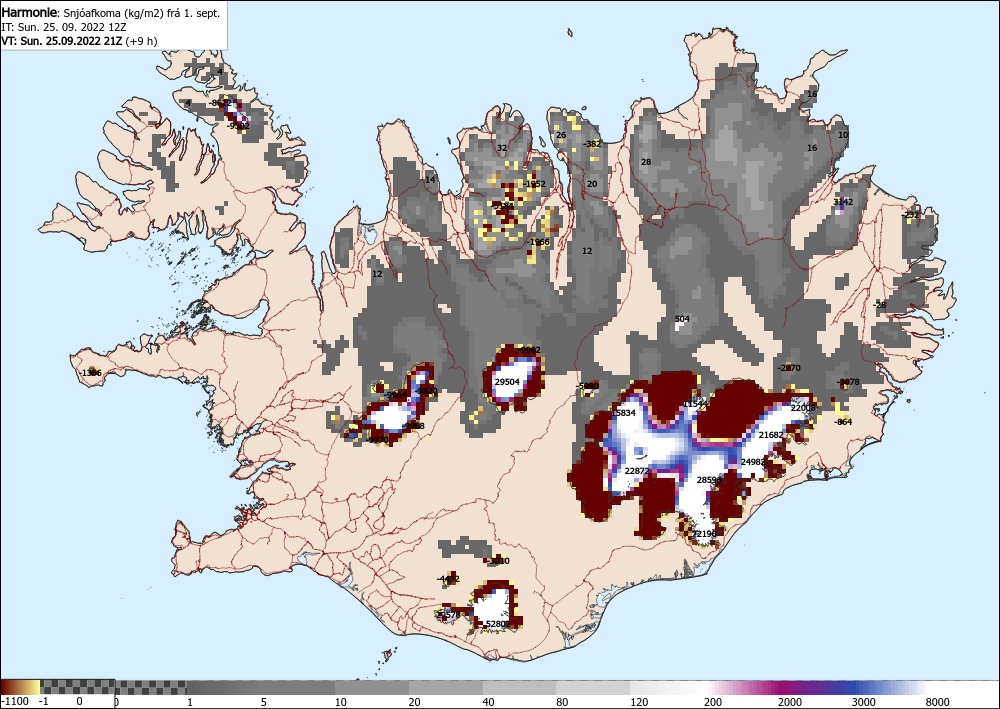Select the -9302 label in the Westfjords
This screenshot has height=709, width=1000.
(x=238, y=126)
